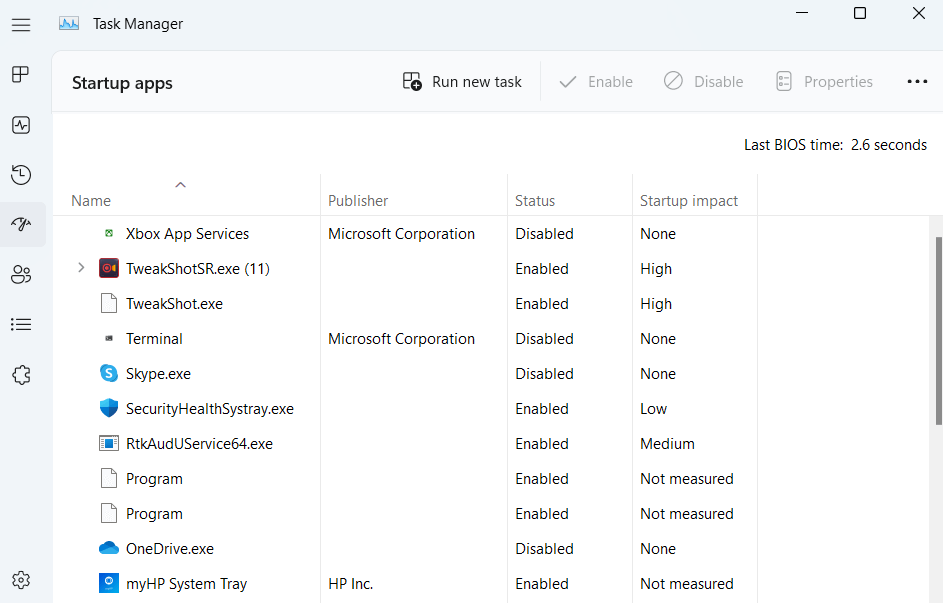This screenshot has height=603, width=943.
Task: Click the TweakShot.exe file icon
Action: [x=109, y=303]
